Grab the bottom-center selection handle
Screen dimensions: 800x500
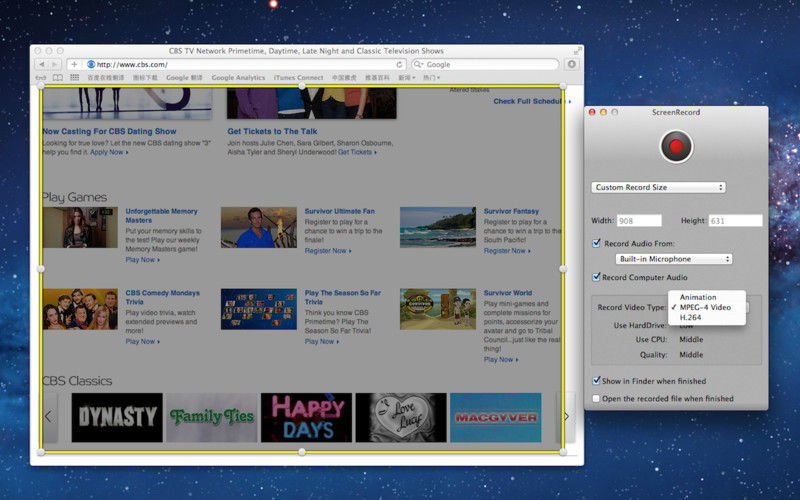(302, 452)
